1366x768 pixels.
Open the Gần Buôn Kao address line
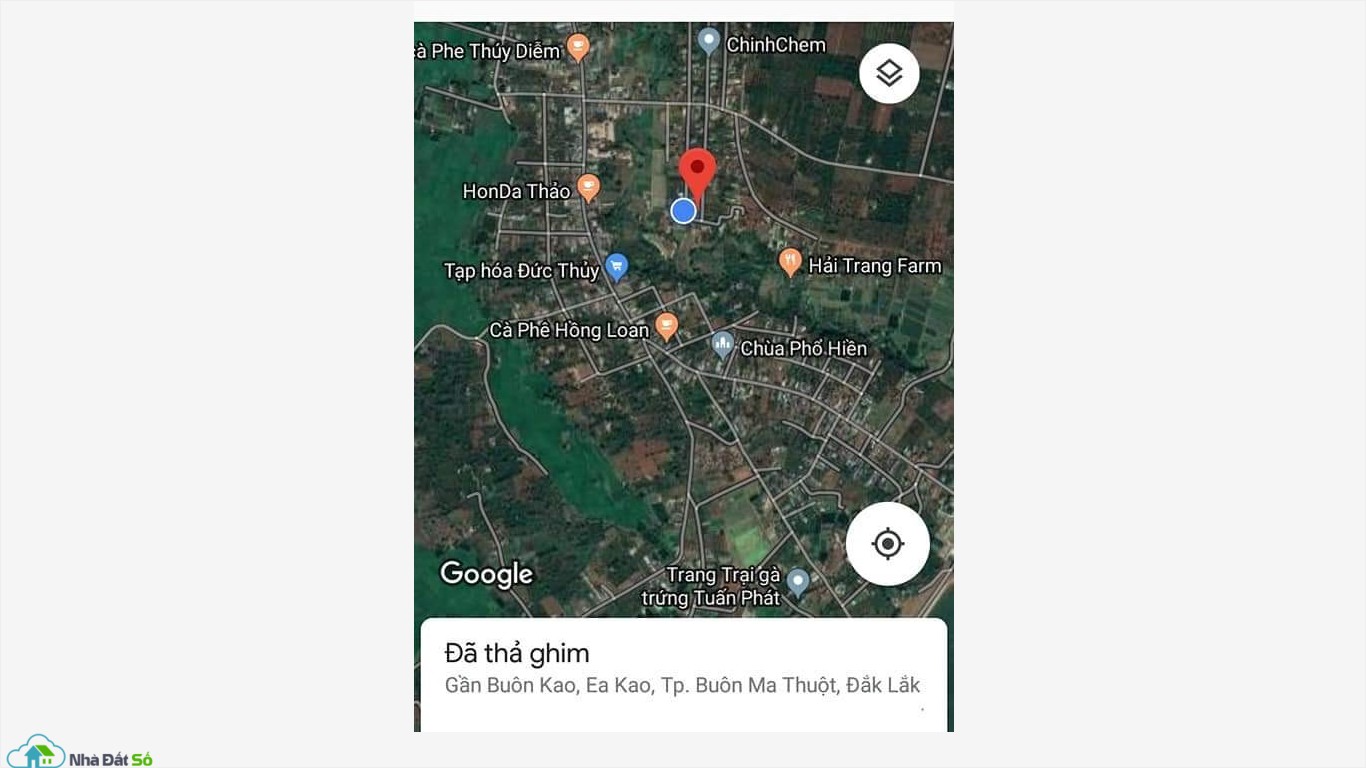coord(683,686)
